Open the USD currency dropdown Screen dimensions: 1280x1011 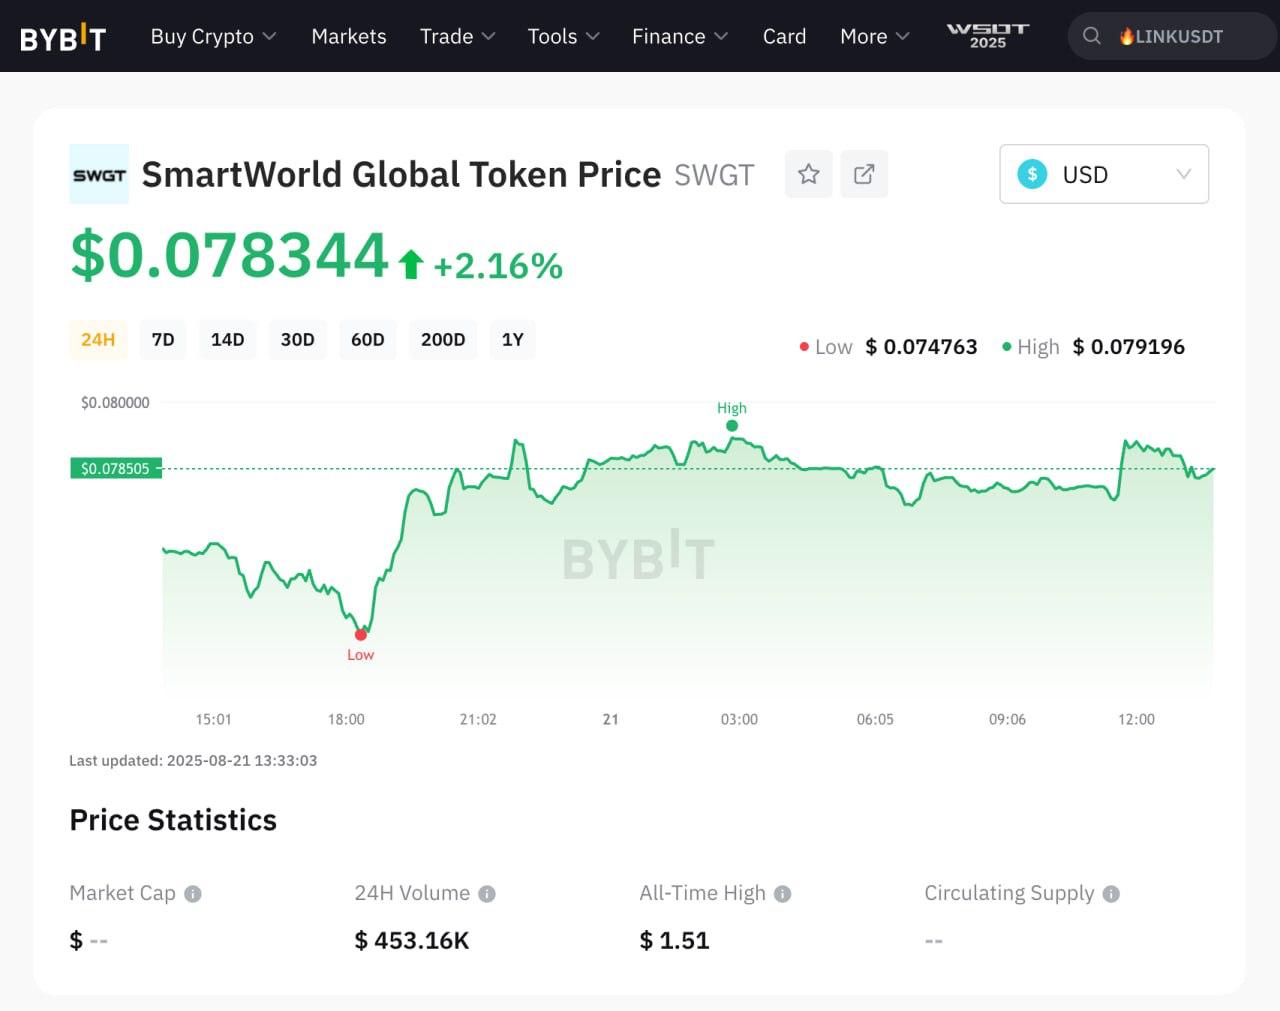(x=1104, y=174)
